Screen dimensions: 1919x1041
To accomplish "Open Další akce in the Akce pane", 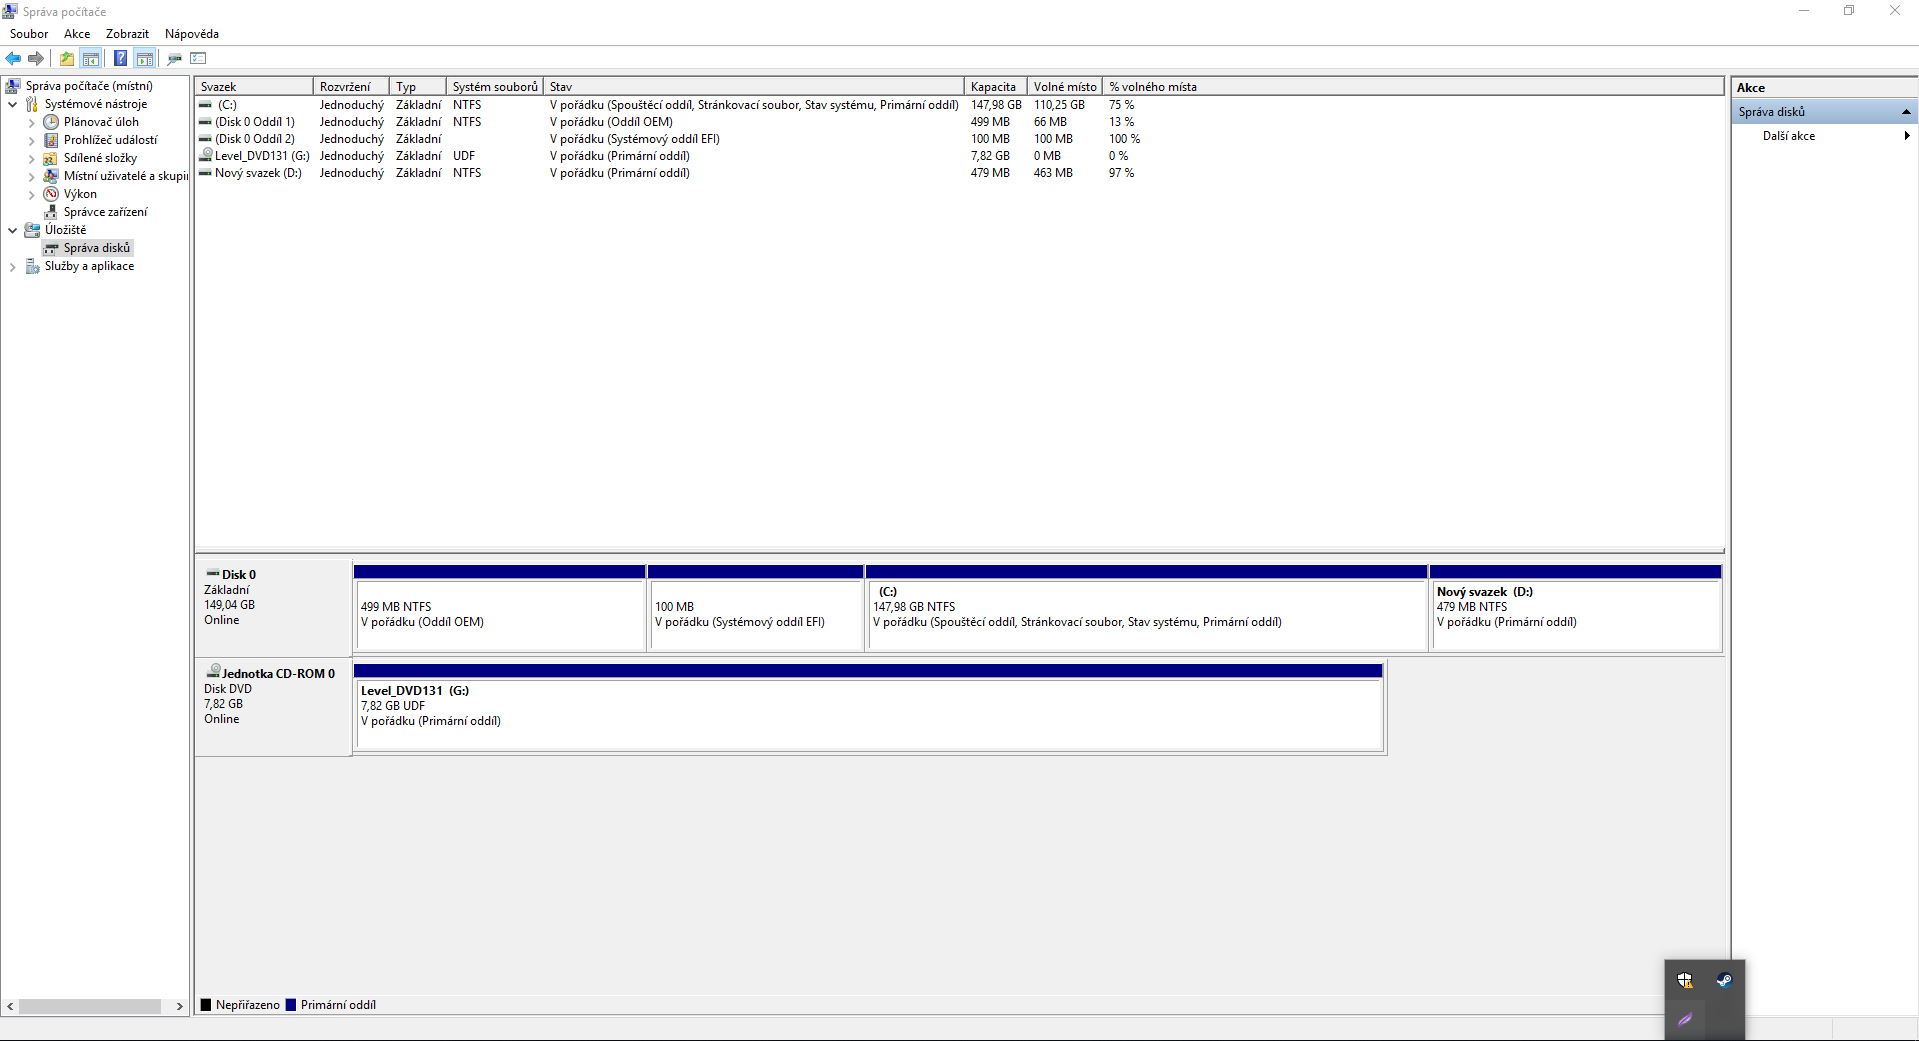I will (1789, 136).
